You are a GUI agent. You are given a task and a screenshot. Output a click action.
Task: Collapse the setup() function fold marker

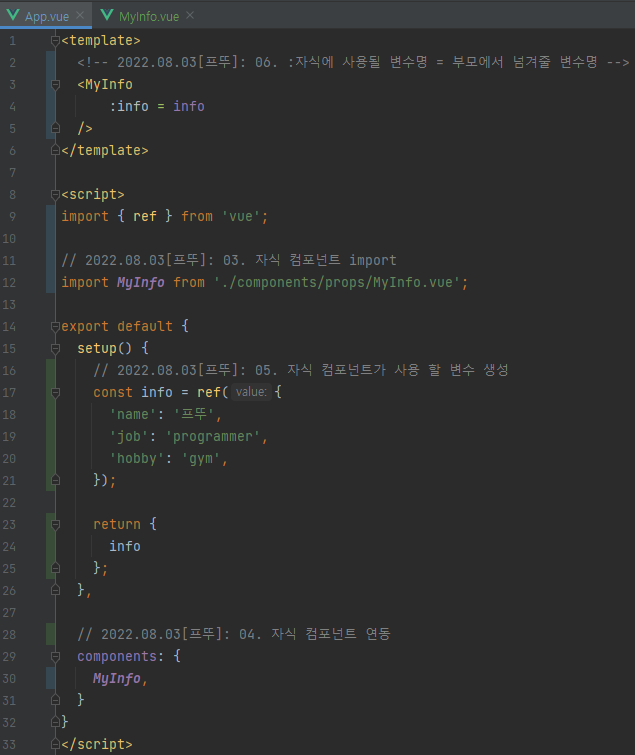[x=55, y=348]
